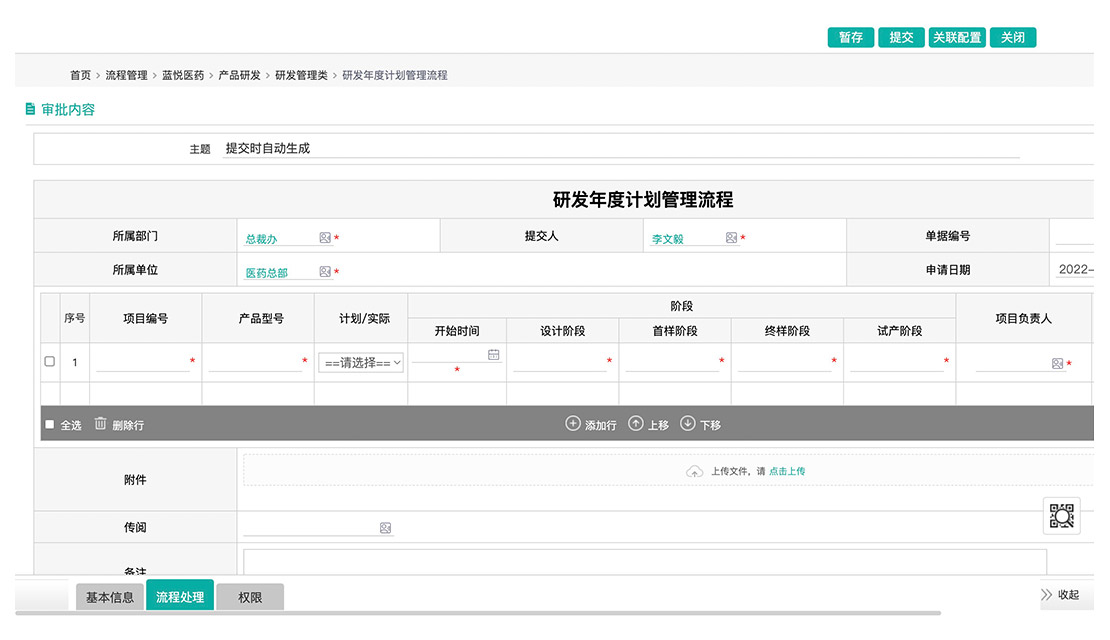This screenshot has width=1110, height=640.
Task: Move the row up with 上移
Action: click(x=648, y=424)
